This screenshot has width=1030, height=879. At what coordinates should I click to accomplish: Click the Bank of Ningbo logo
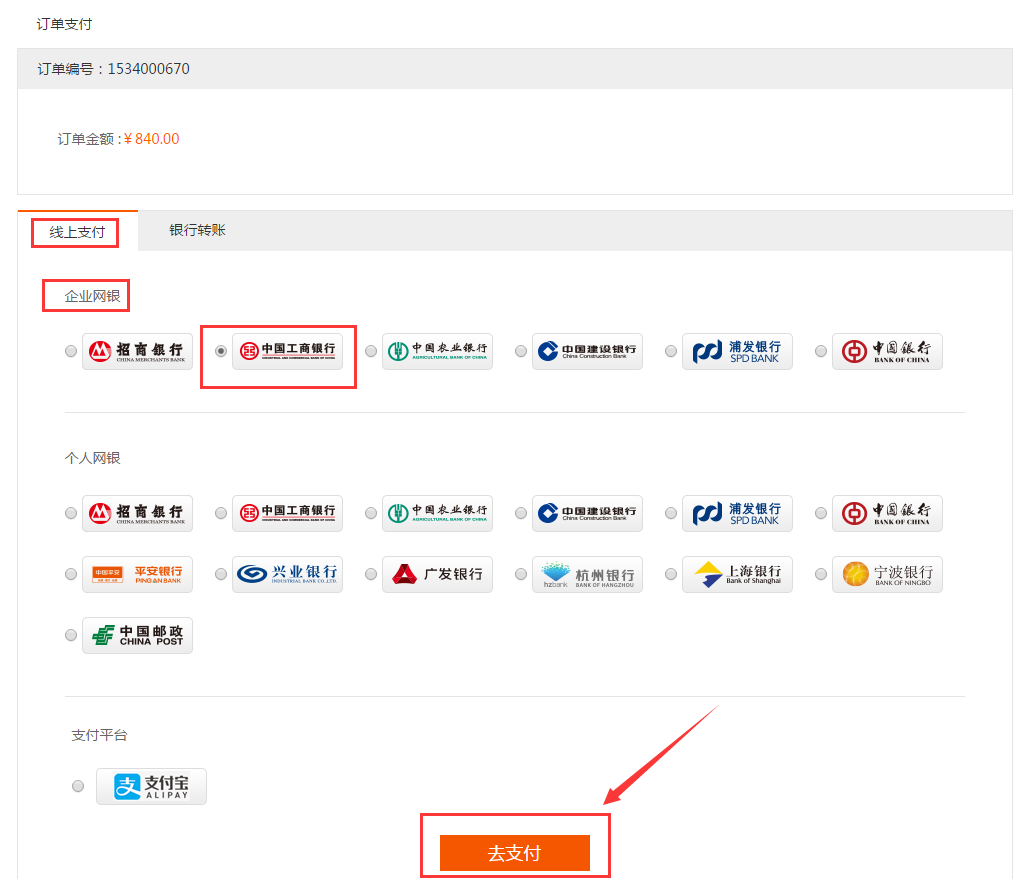pos(887,574)
